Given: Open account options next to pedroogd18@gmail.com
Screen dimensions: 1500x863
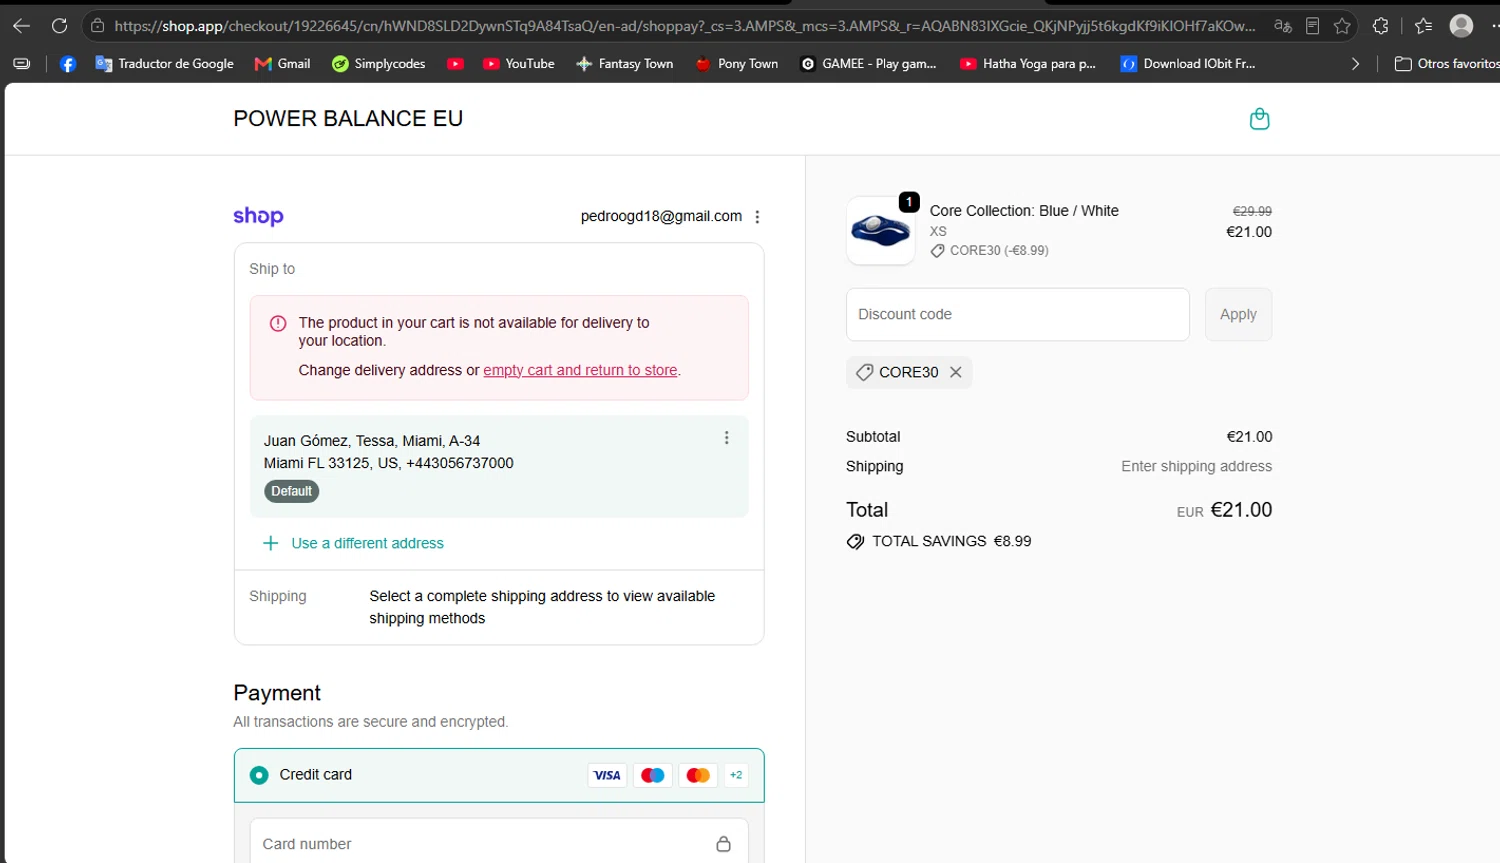Looking at the screenshot, I should coord(757,217).
